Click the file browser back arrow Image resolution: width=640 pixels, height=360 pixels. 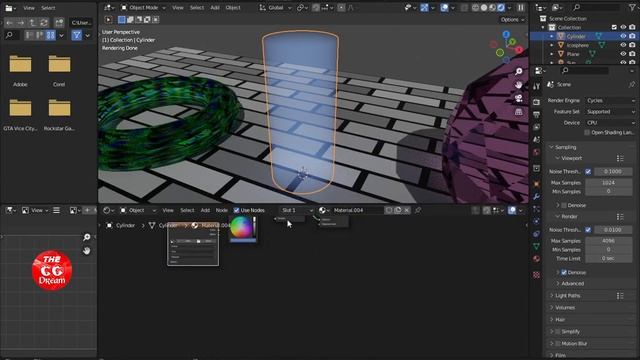tap(9, 22)
